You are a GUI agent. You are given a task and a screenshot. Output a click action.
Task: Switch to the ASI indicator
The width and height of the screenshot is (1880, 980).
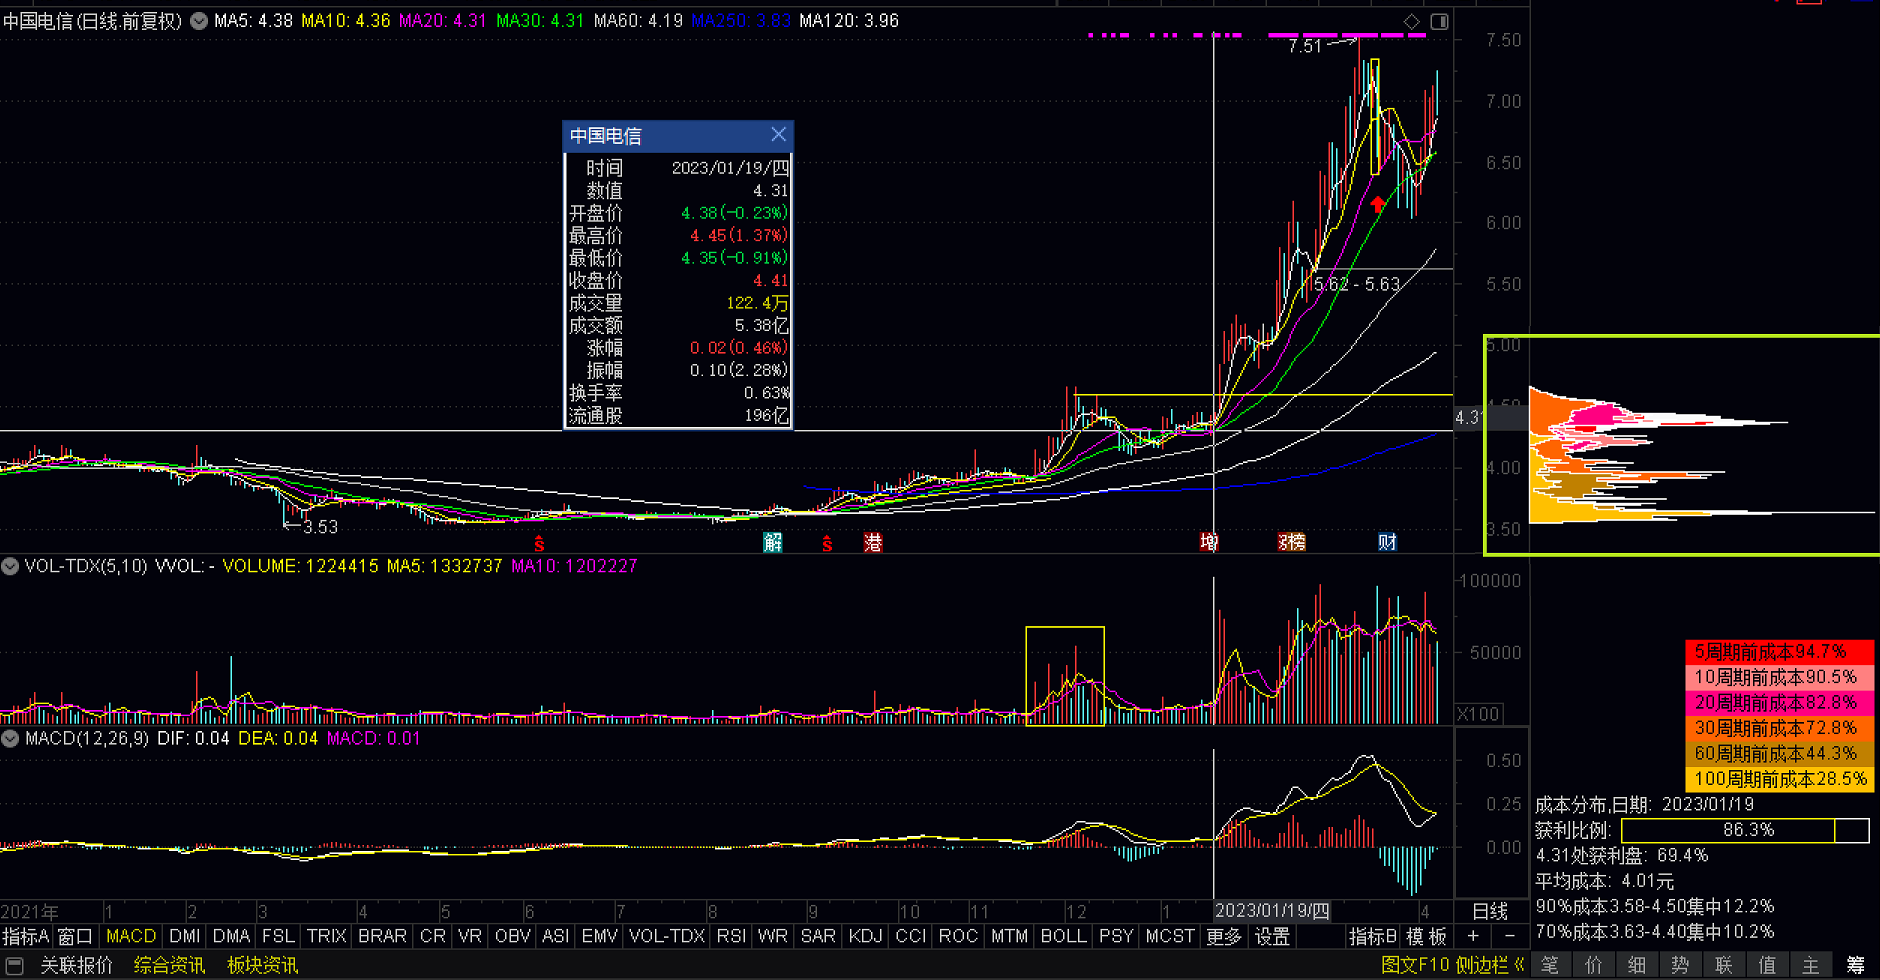pyautogui.click(x=555, y=936)
